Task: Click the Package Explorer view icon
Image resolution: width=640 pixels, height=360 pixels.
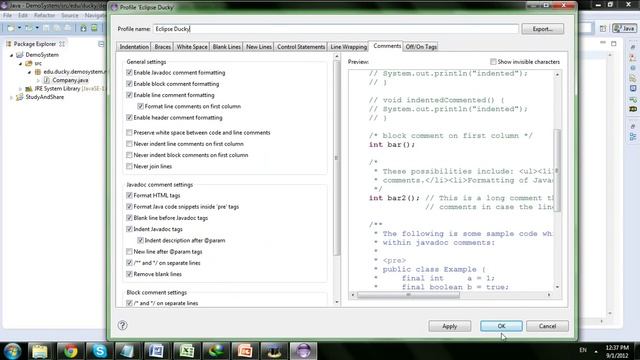Action: tap(9, 44)
